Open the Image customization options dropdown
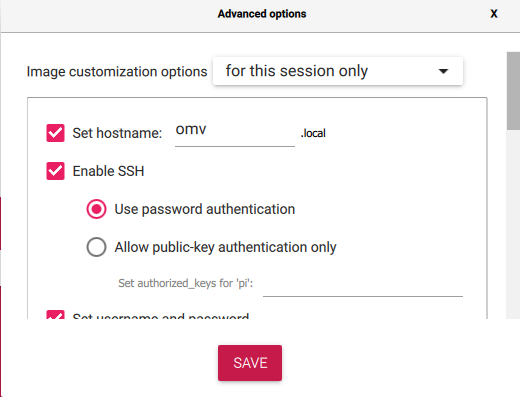The width and height of the screenshot is (520, 397). [338, 71]
